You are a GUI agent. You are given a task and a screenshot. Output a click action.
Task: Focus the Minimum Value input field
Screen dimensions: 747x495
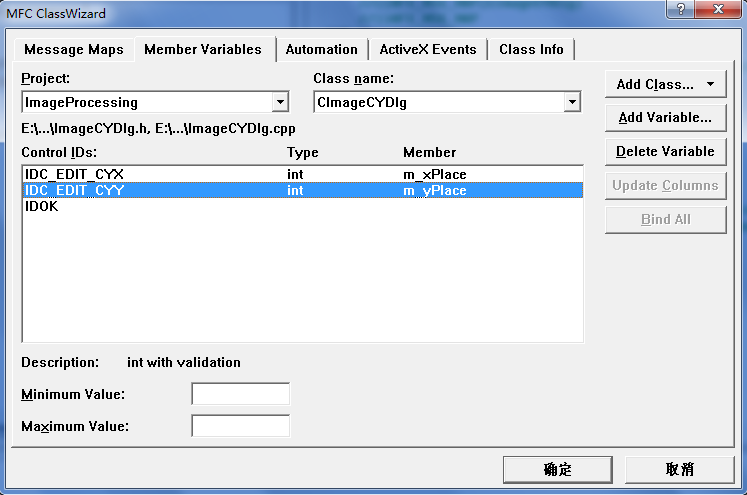[241, 394]
